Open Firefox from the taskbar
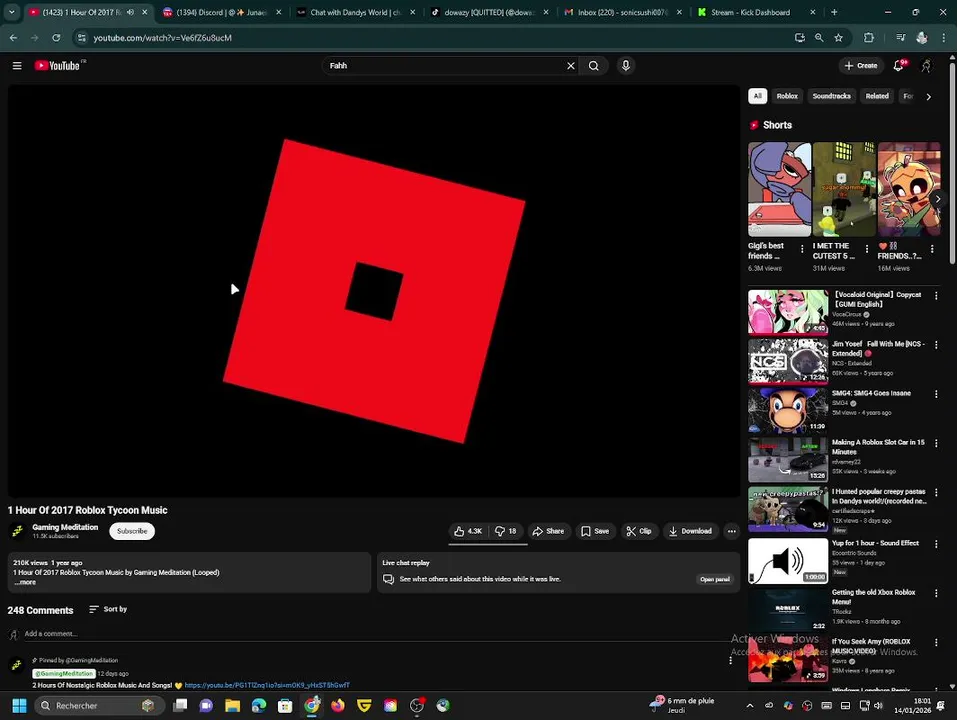The width and height of the screenshot is (957, 720). pyautogui.click(x=338, y=705)
